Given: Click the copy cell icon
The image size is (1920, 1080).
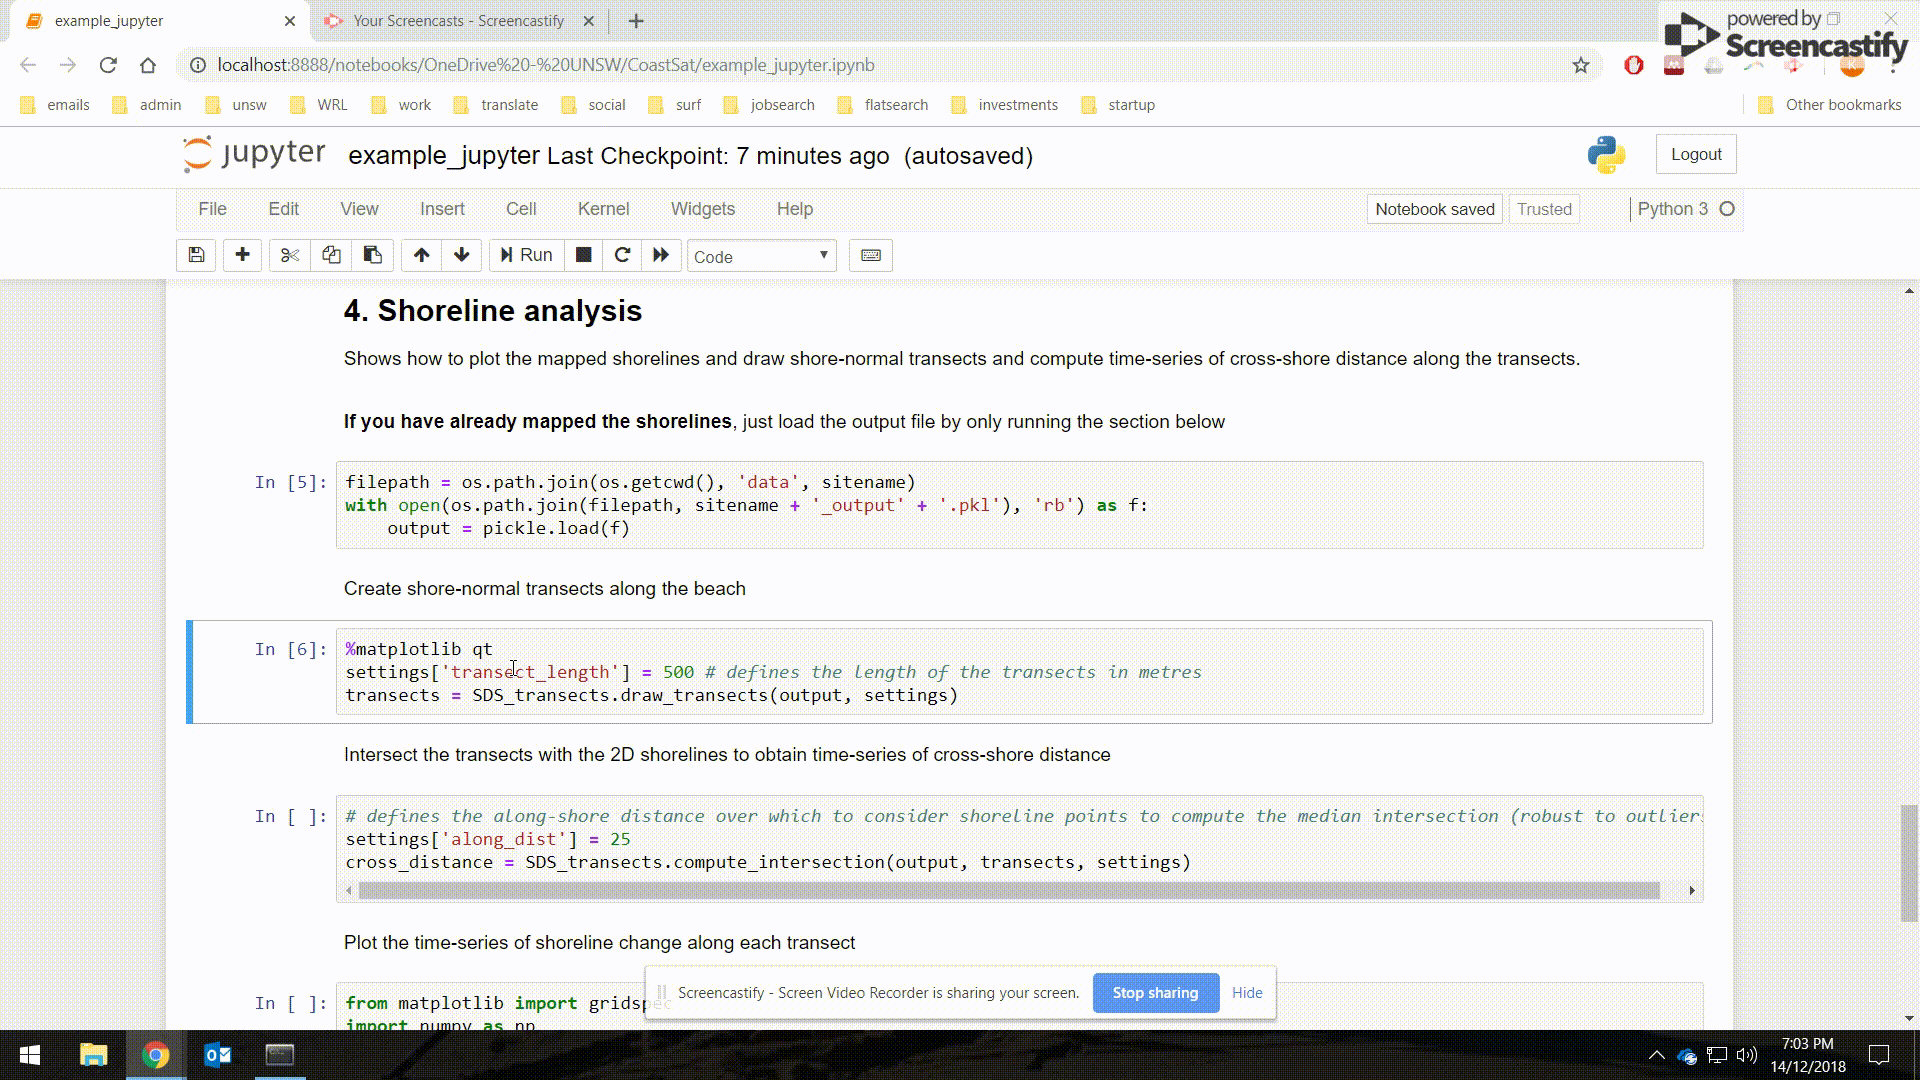Looking at the screenshot, I should (331, 255).
